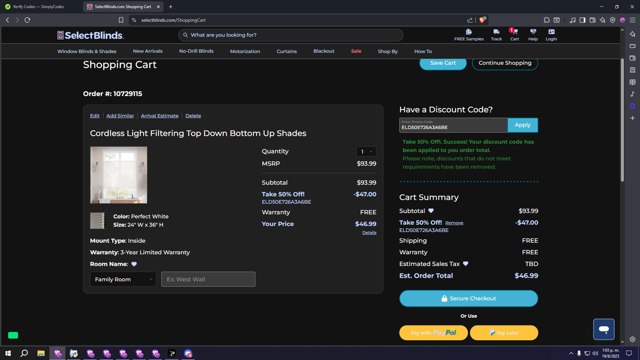Click the SelectBlinds logo
Image resolution: width=640 pixels, height=360 pixels.
point(90,36)
